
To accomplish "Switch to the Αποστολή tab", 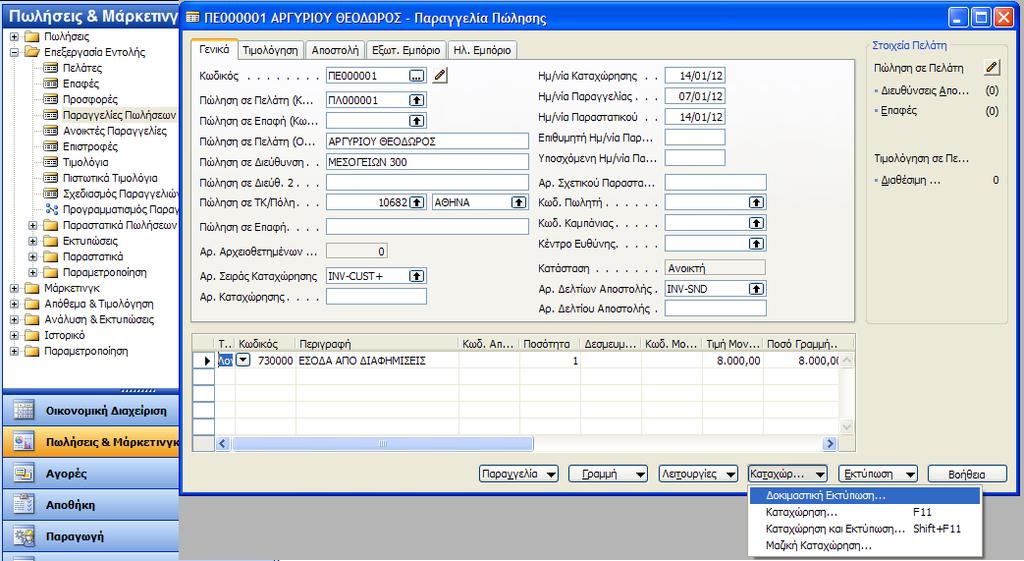I will (x=335, y=50).
